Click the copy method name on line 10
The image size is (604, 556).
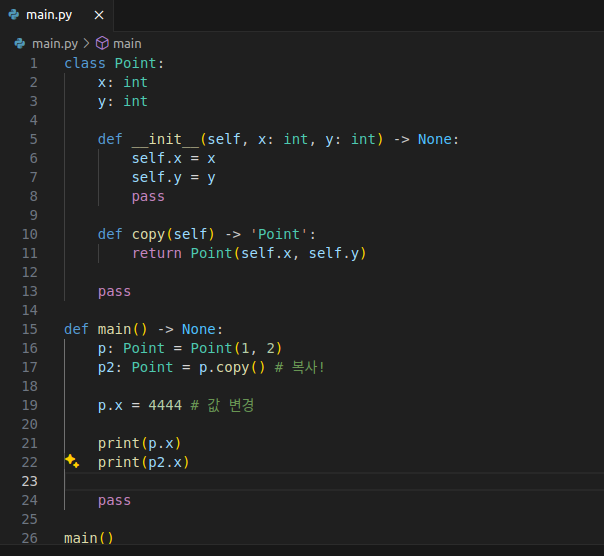(148, 234)
